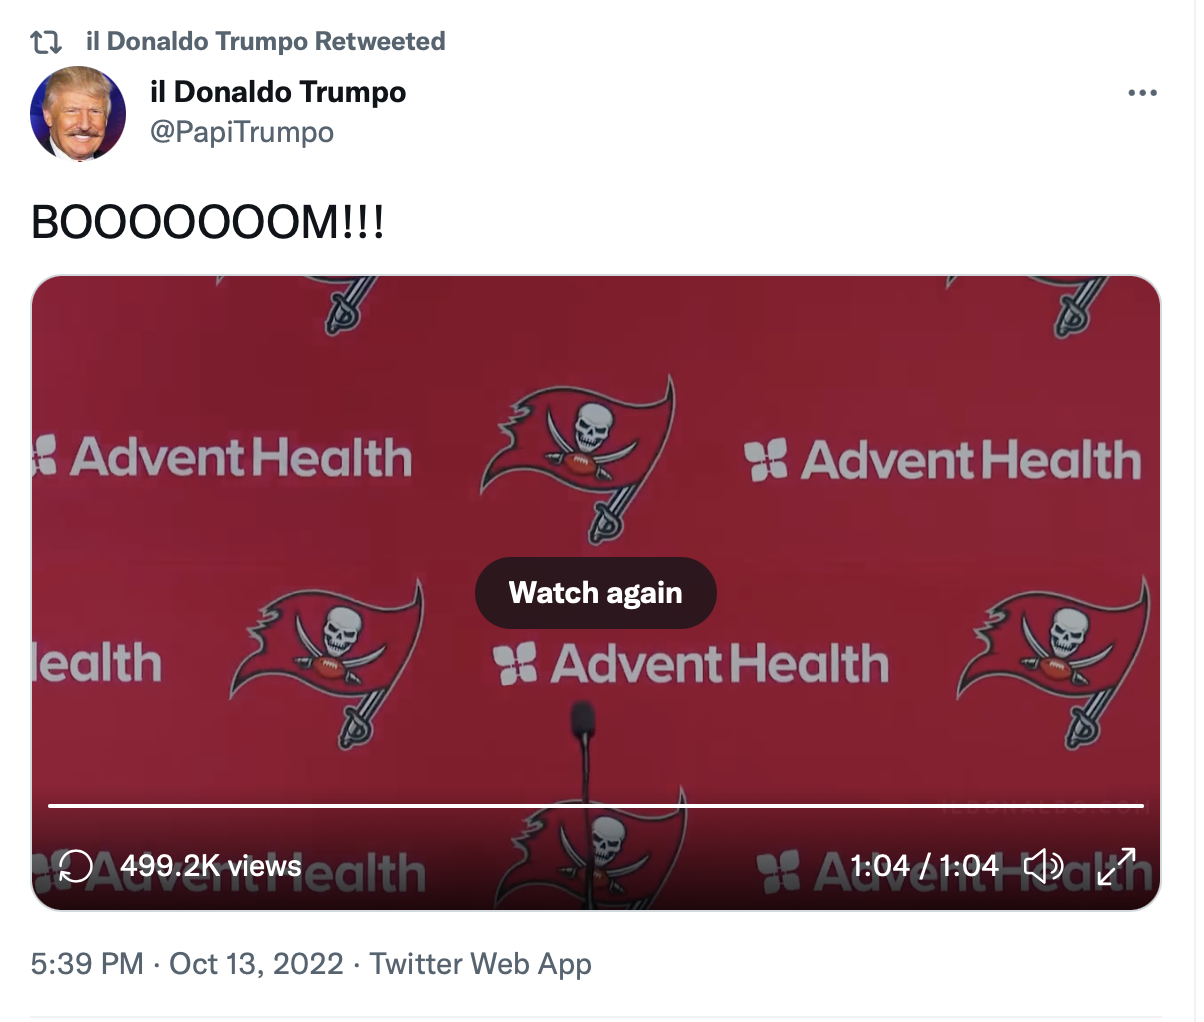Open the @PapiTrumpo handle
The height and width of the screenshot is (1022, 1204).
(x=242, y=132)
